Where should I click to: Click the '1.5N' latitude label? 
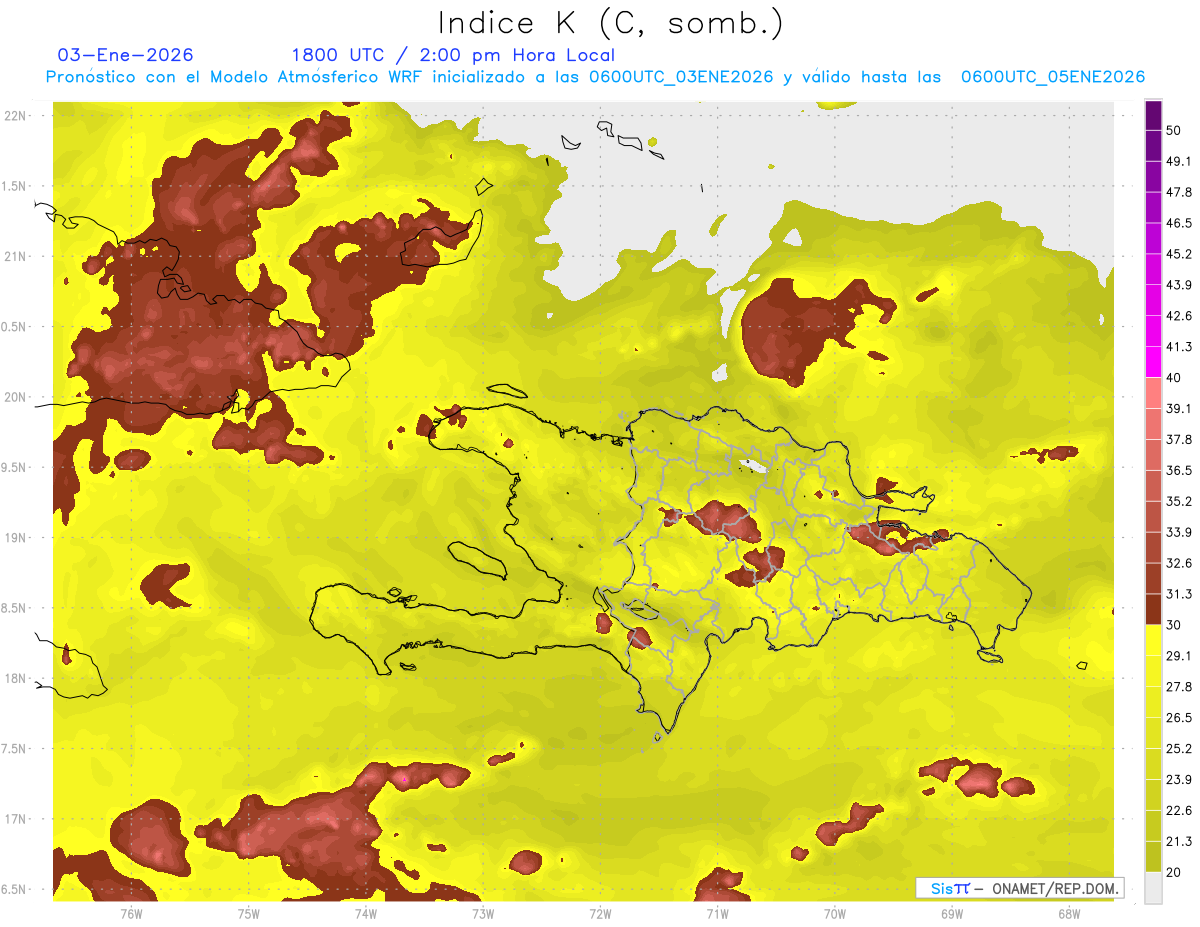(14, 186)
